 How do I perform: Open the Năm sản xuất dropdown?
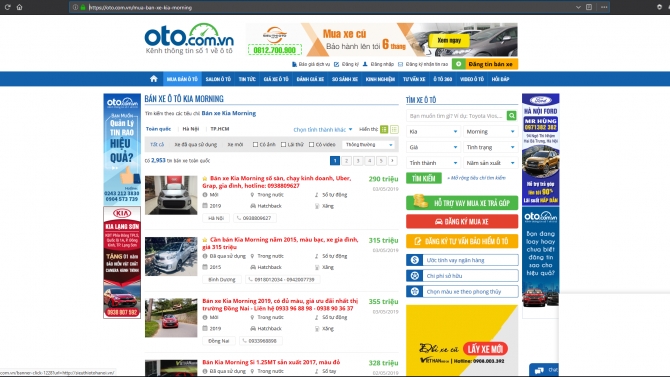tap(490, 163)
